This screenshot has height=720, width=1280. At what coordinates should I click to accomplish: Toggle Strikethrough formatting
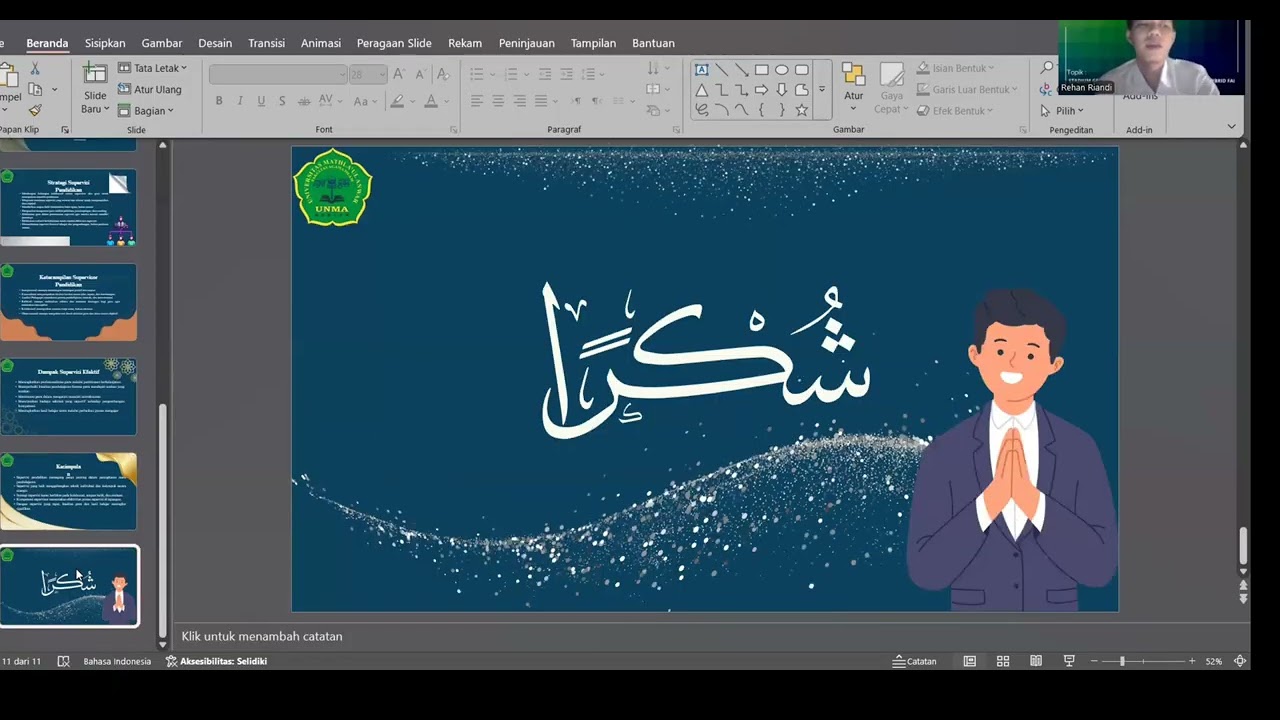coord(304,101)
